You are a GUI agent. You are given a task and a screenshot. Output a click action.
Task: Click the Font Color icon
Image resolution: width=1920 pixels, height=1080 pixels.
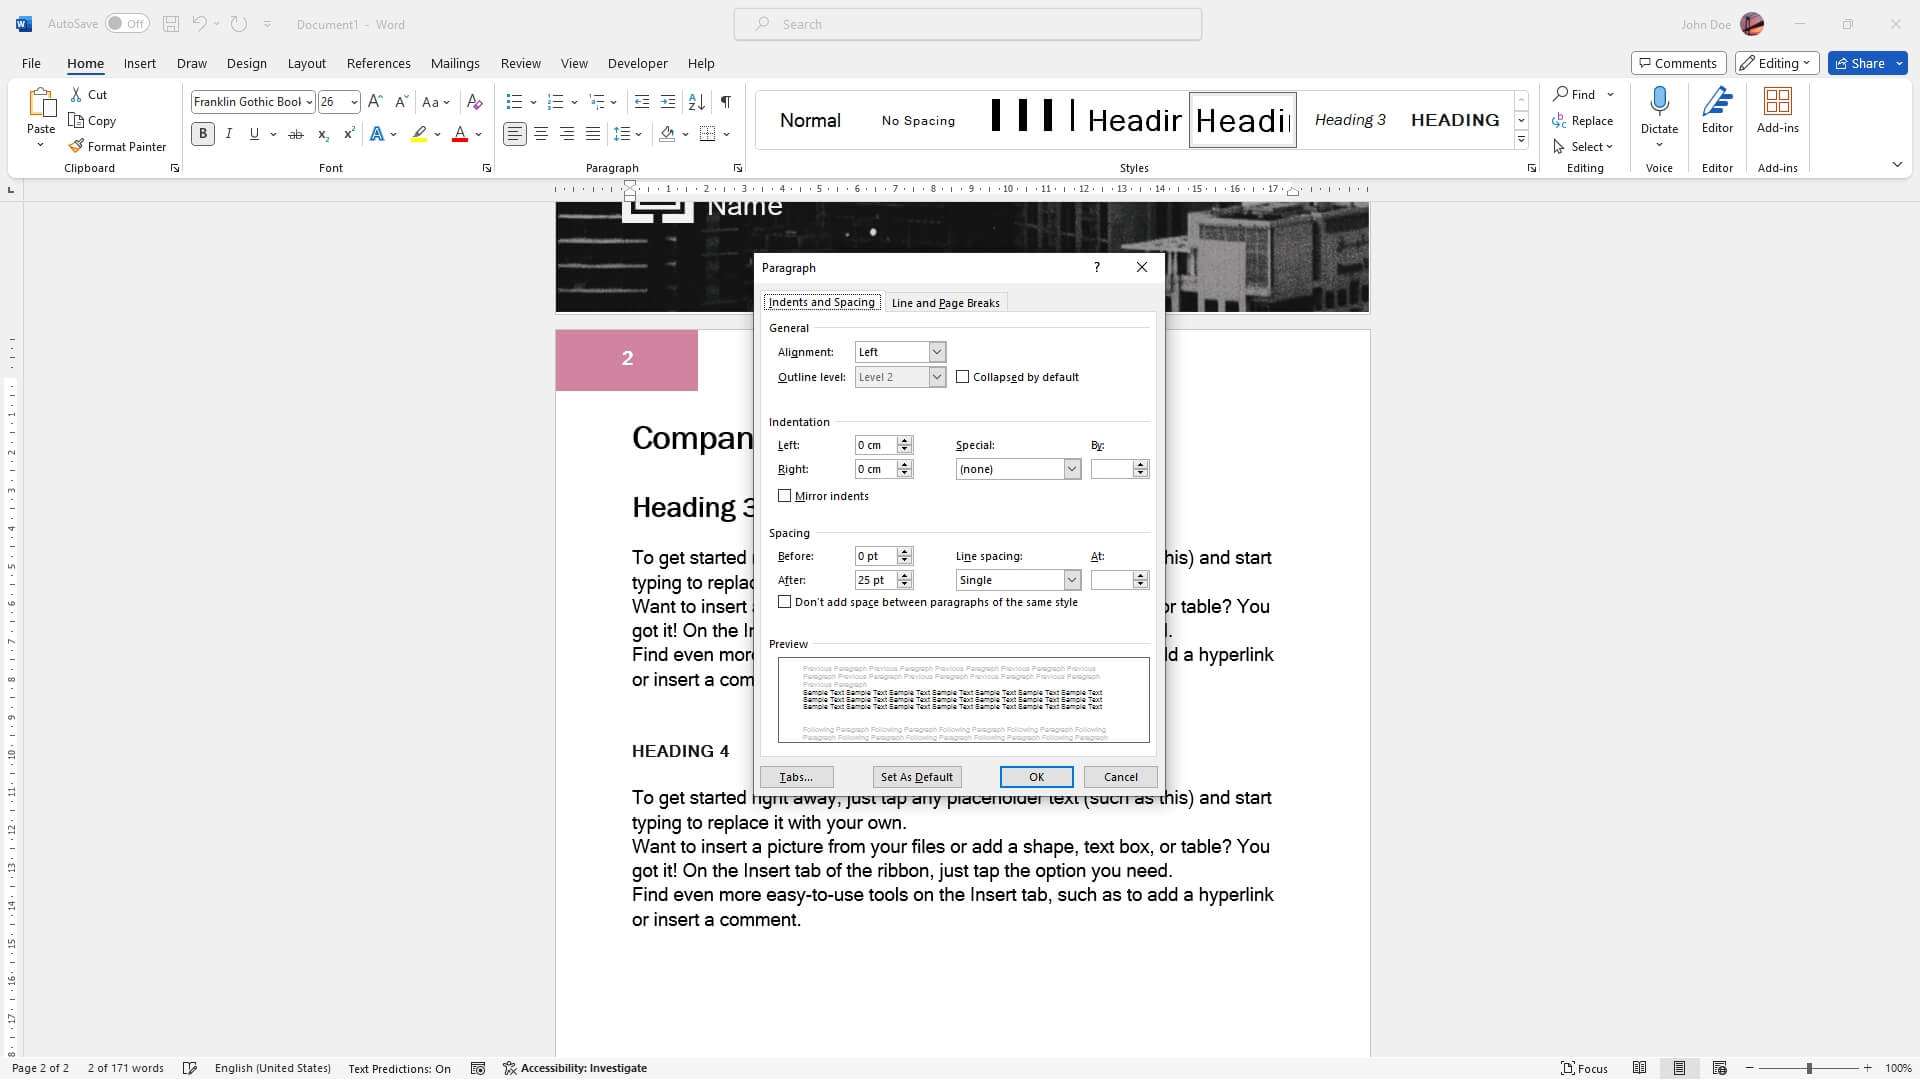(x=460, y=133)
